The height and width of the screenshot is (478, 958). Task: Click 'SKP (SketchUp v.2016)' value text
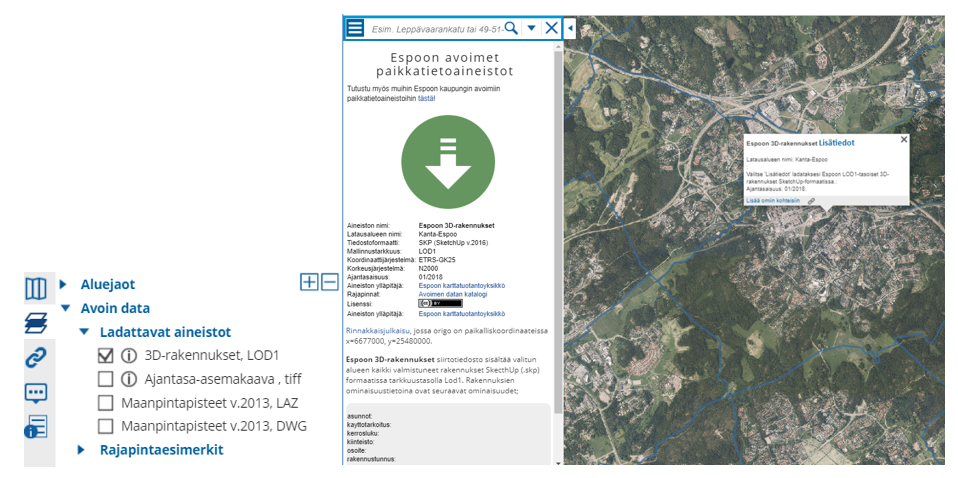tap(453, 243)
